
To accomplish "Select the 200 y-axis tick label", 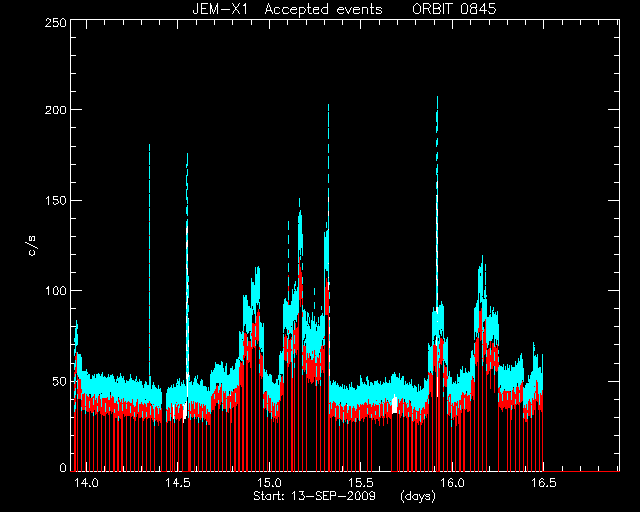I will [x=56, y=110].
